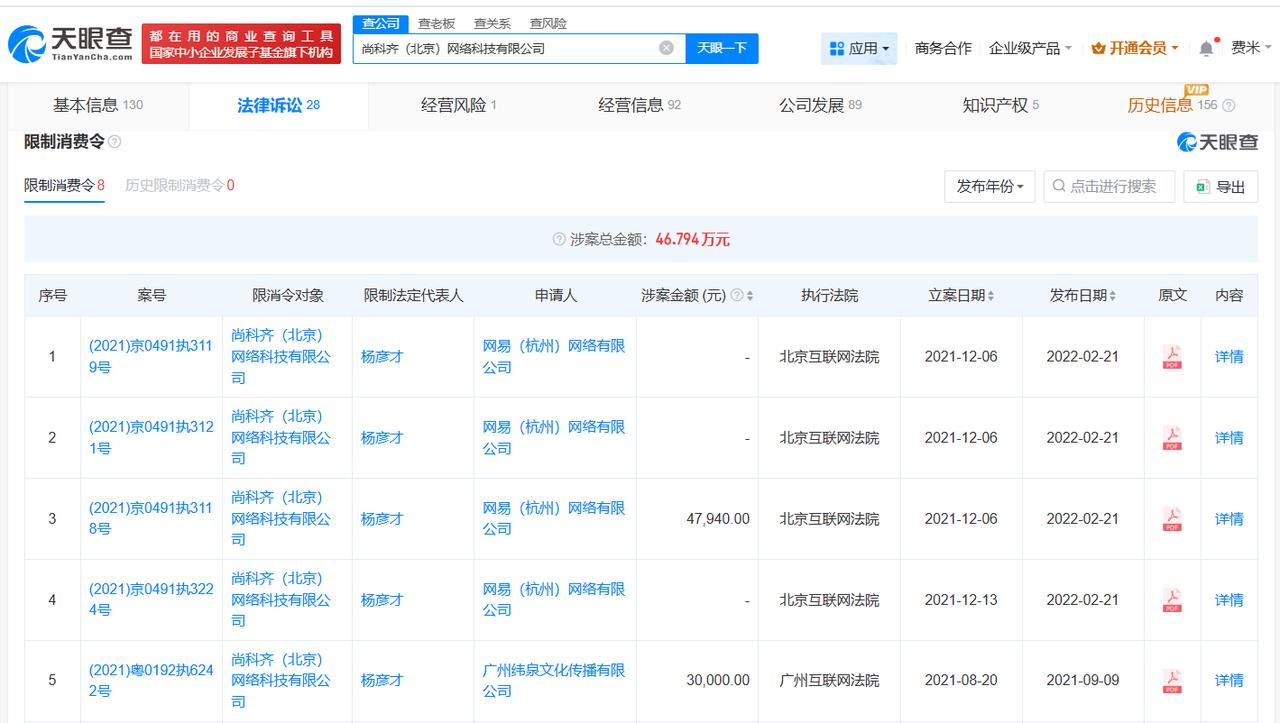This screenshot has height=723, width=1280.
Task: Select total amount 46.794万元
Action: click(x=693, y=240)
